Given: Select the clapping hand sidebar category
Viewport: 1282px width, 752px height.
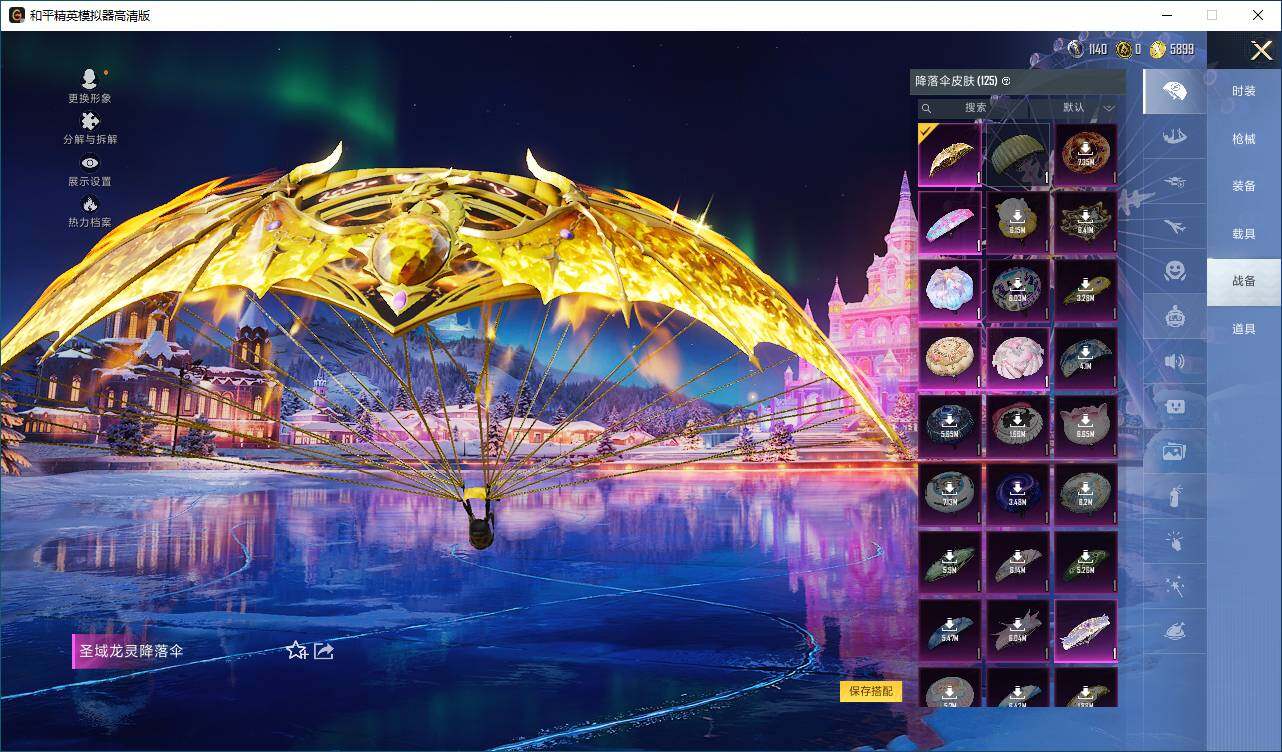Looking at the screenshot, I should pos(1174,542).
